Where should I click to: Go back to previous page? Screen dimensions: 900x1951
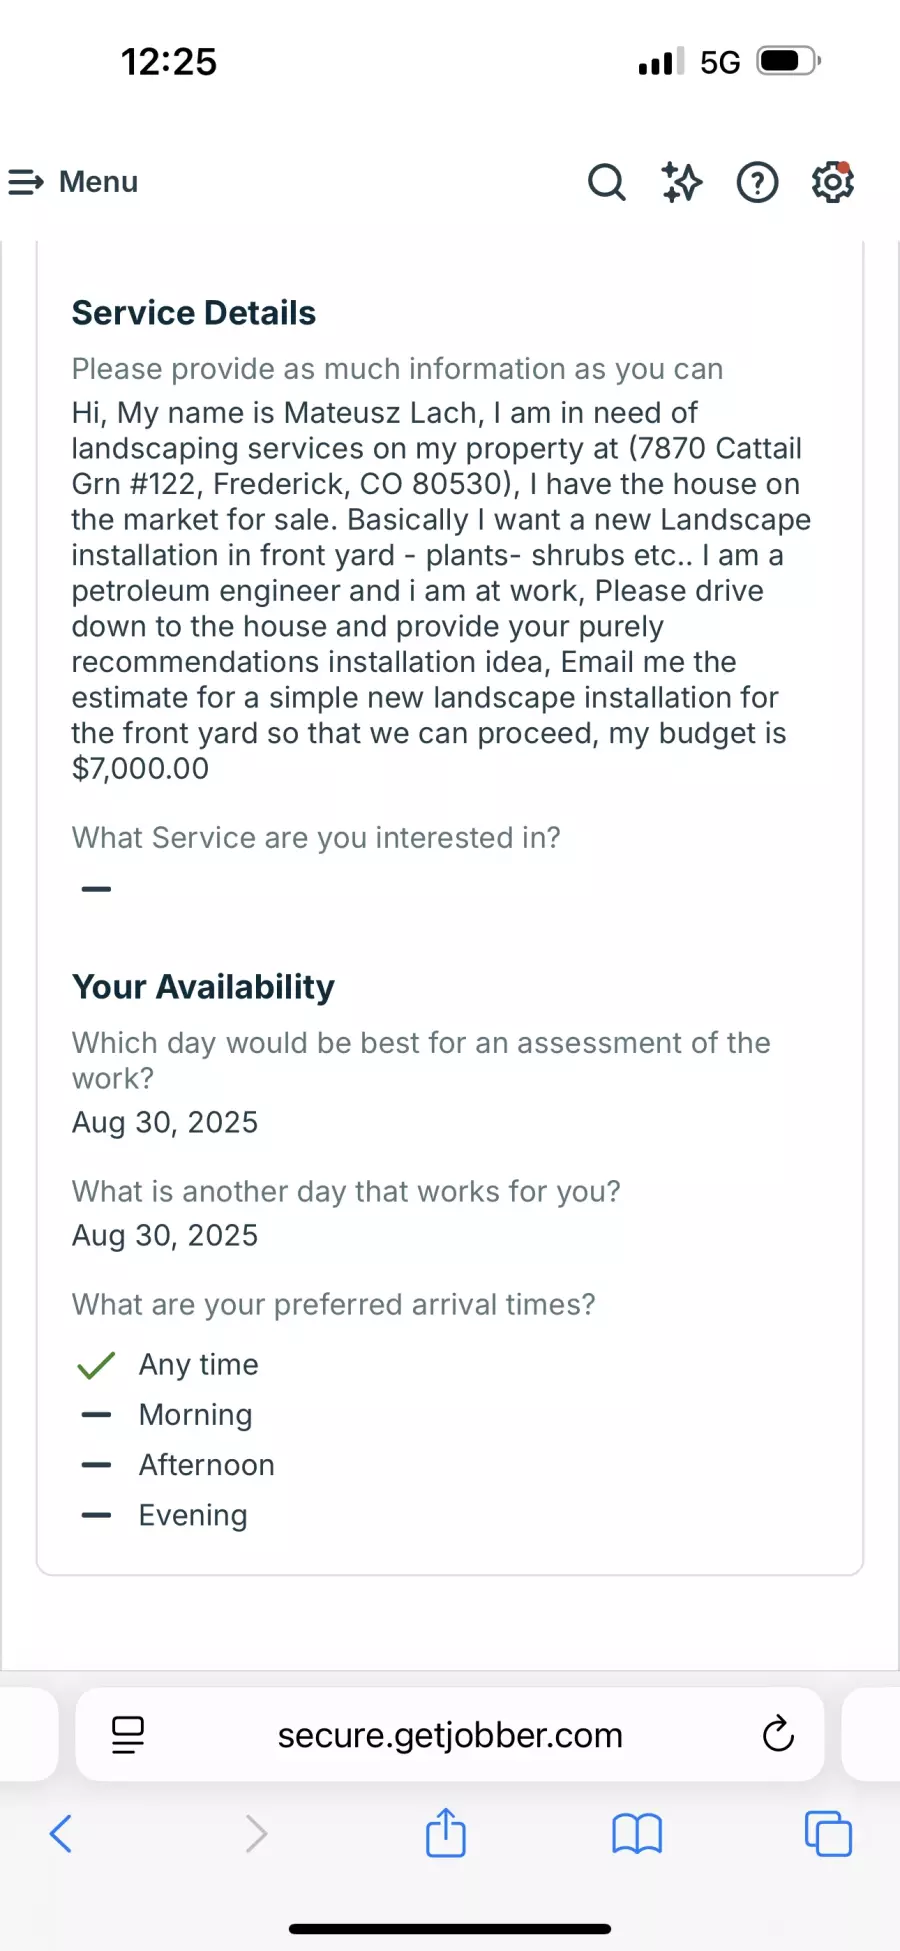click(x=60, y=1834)
